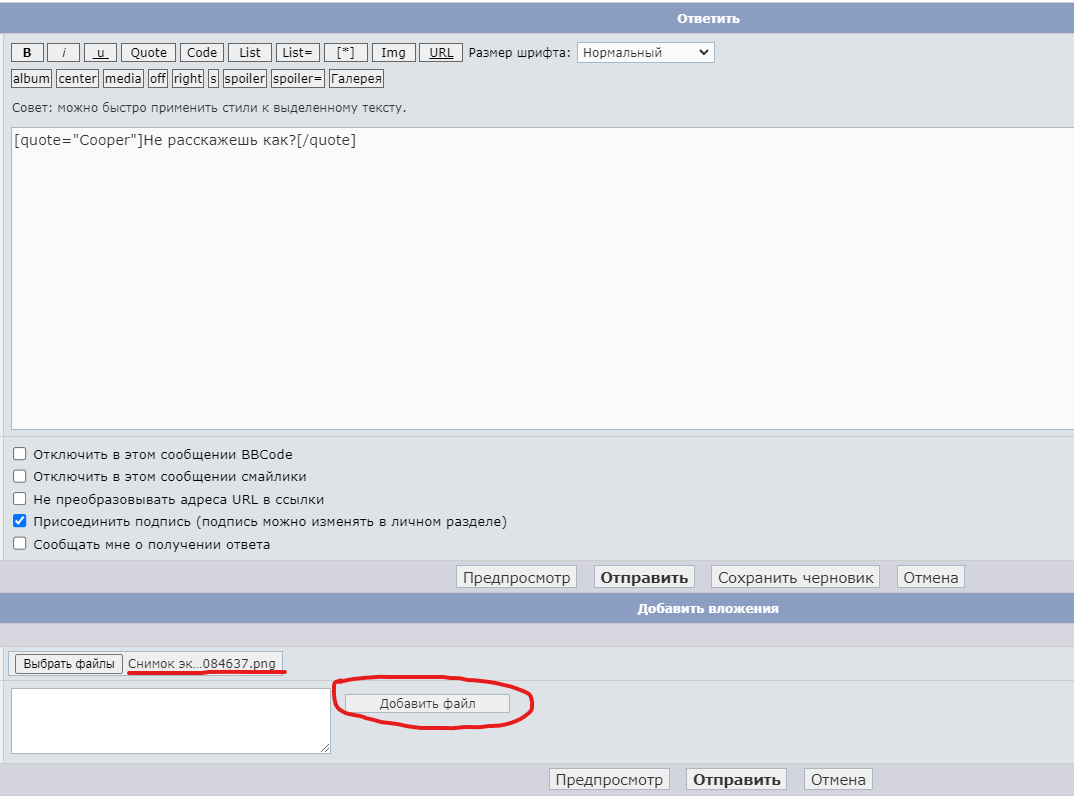The height and width of the screenshot is (802, 1074).
Task: Insert an image tag with Img button
Action: coord(393,53)
